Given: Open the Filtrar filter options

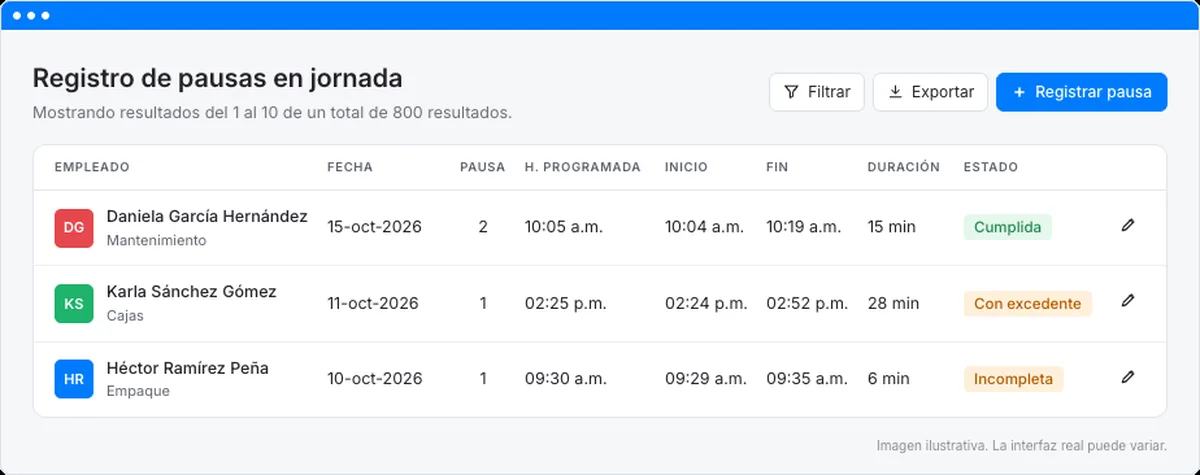Looking at the screenshot, I should (x=817, y=92).
